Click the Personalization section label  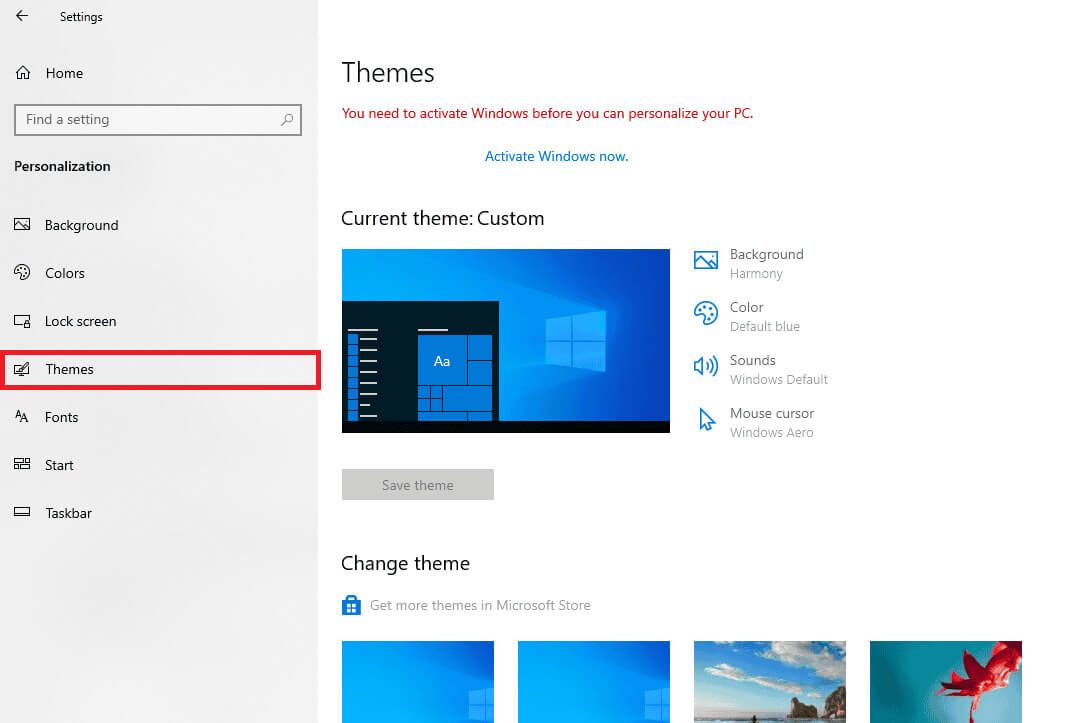pos(62,166)
